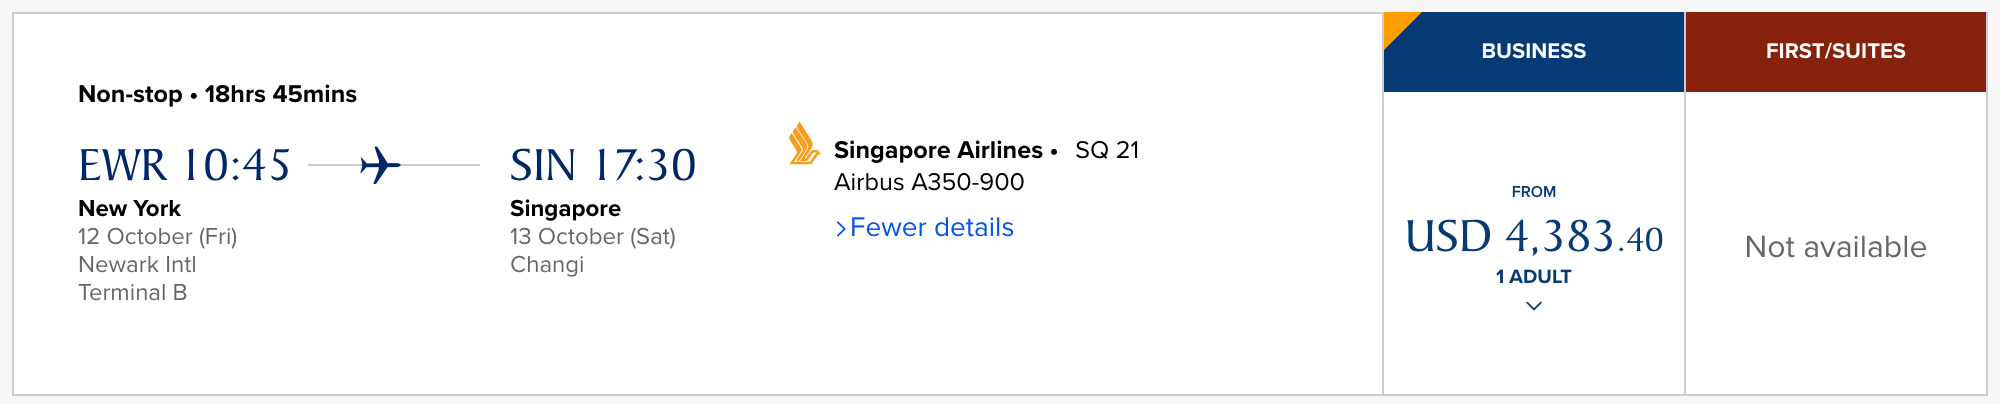The height and width of the screenshot is (404, 2000).
Task: Select the BUSINESS cabin class header
Action: point(1533,52)
